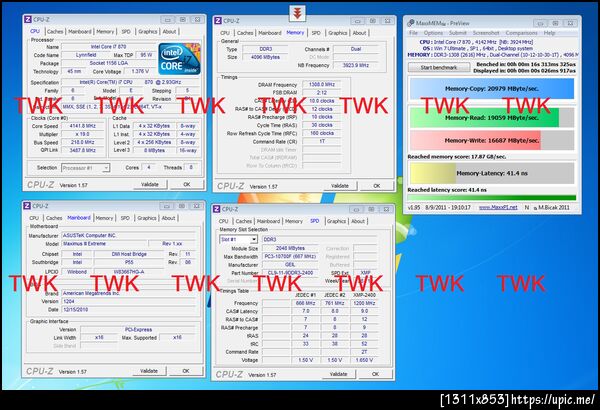Click the DRAM Frequency value 1308.0 MHz
The height and width of the screenshot is (410, 600).
[x=322, y=84]
